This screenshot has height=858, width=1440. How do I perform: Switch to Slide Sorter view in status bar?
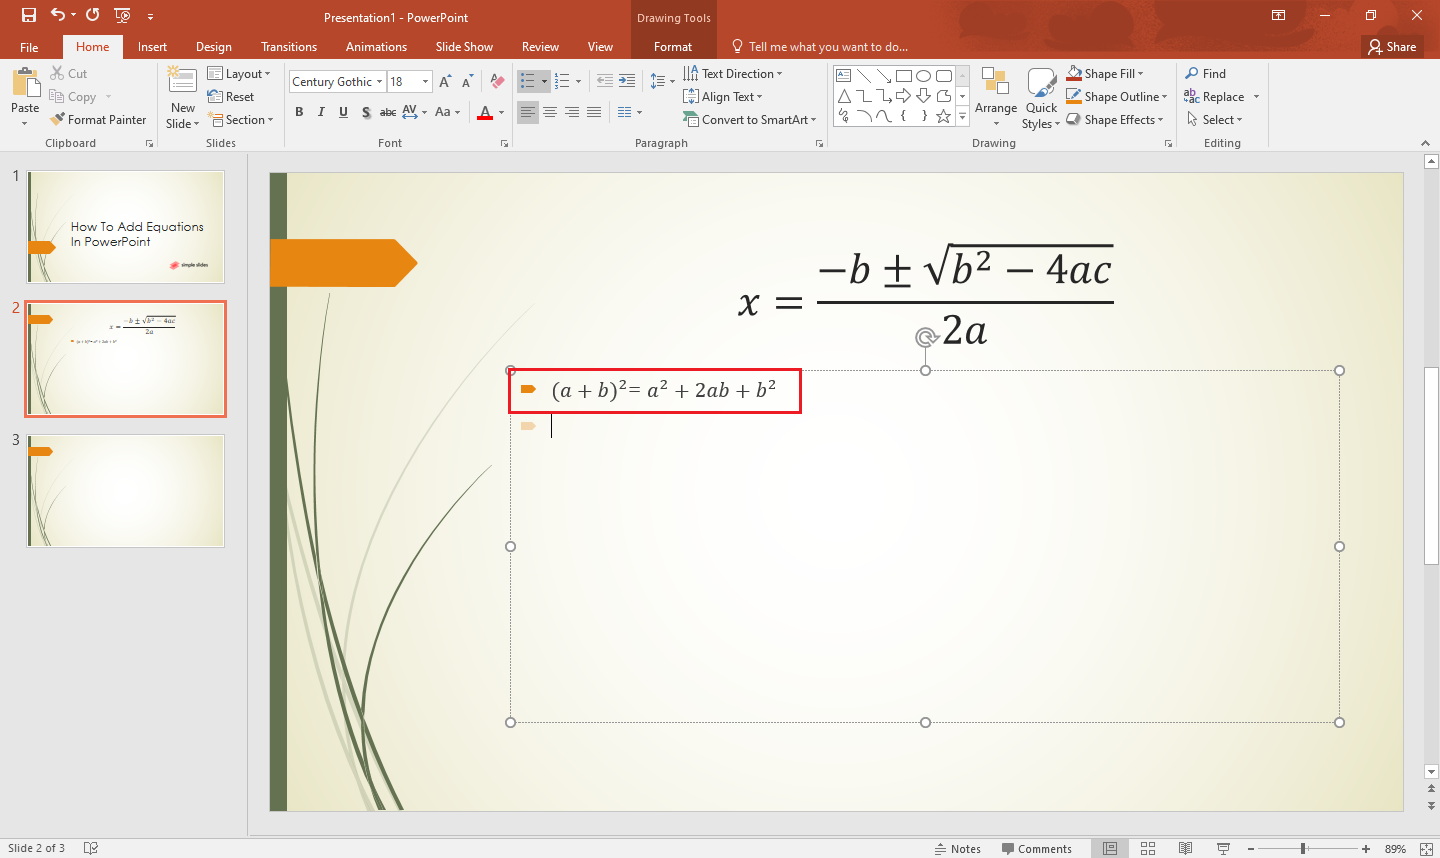[1148, 848]
